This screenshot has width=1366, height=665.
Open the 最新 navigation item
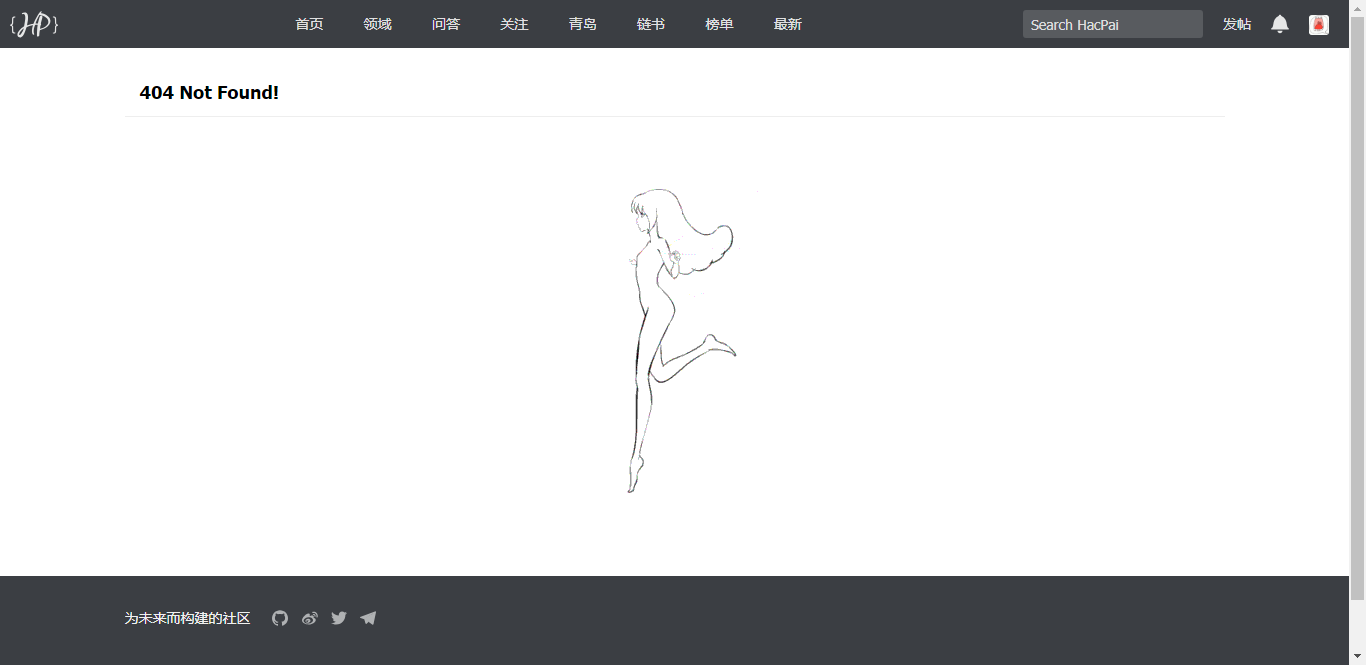pos(788,24)
